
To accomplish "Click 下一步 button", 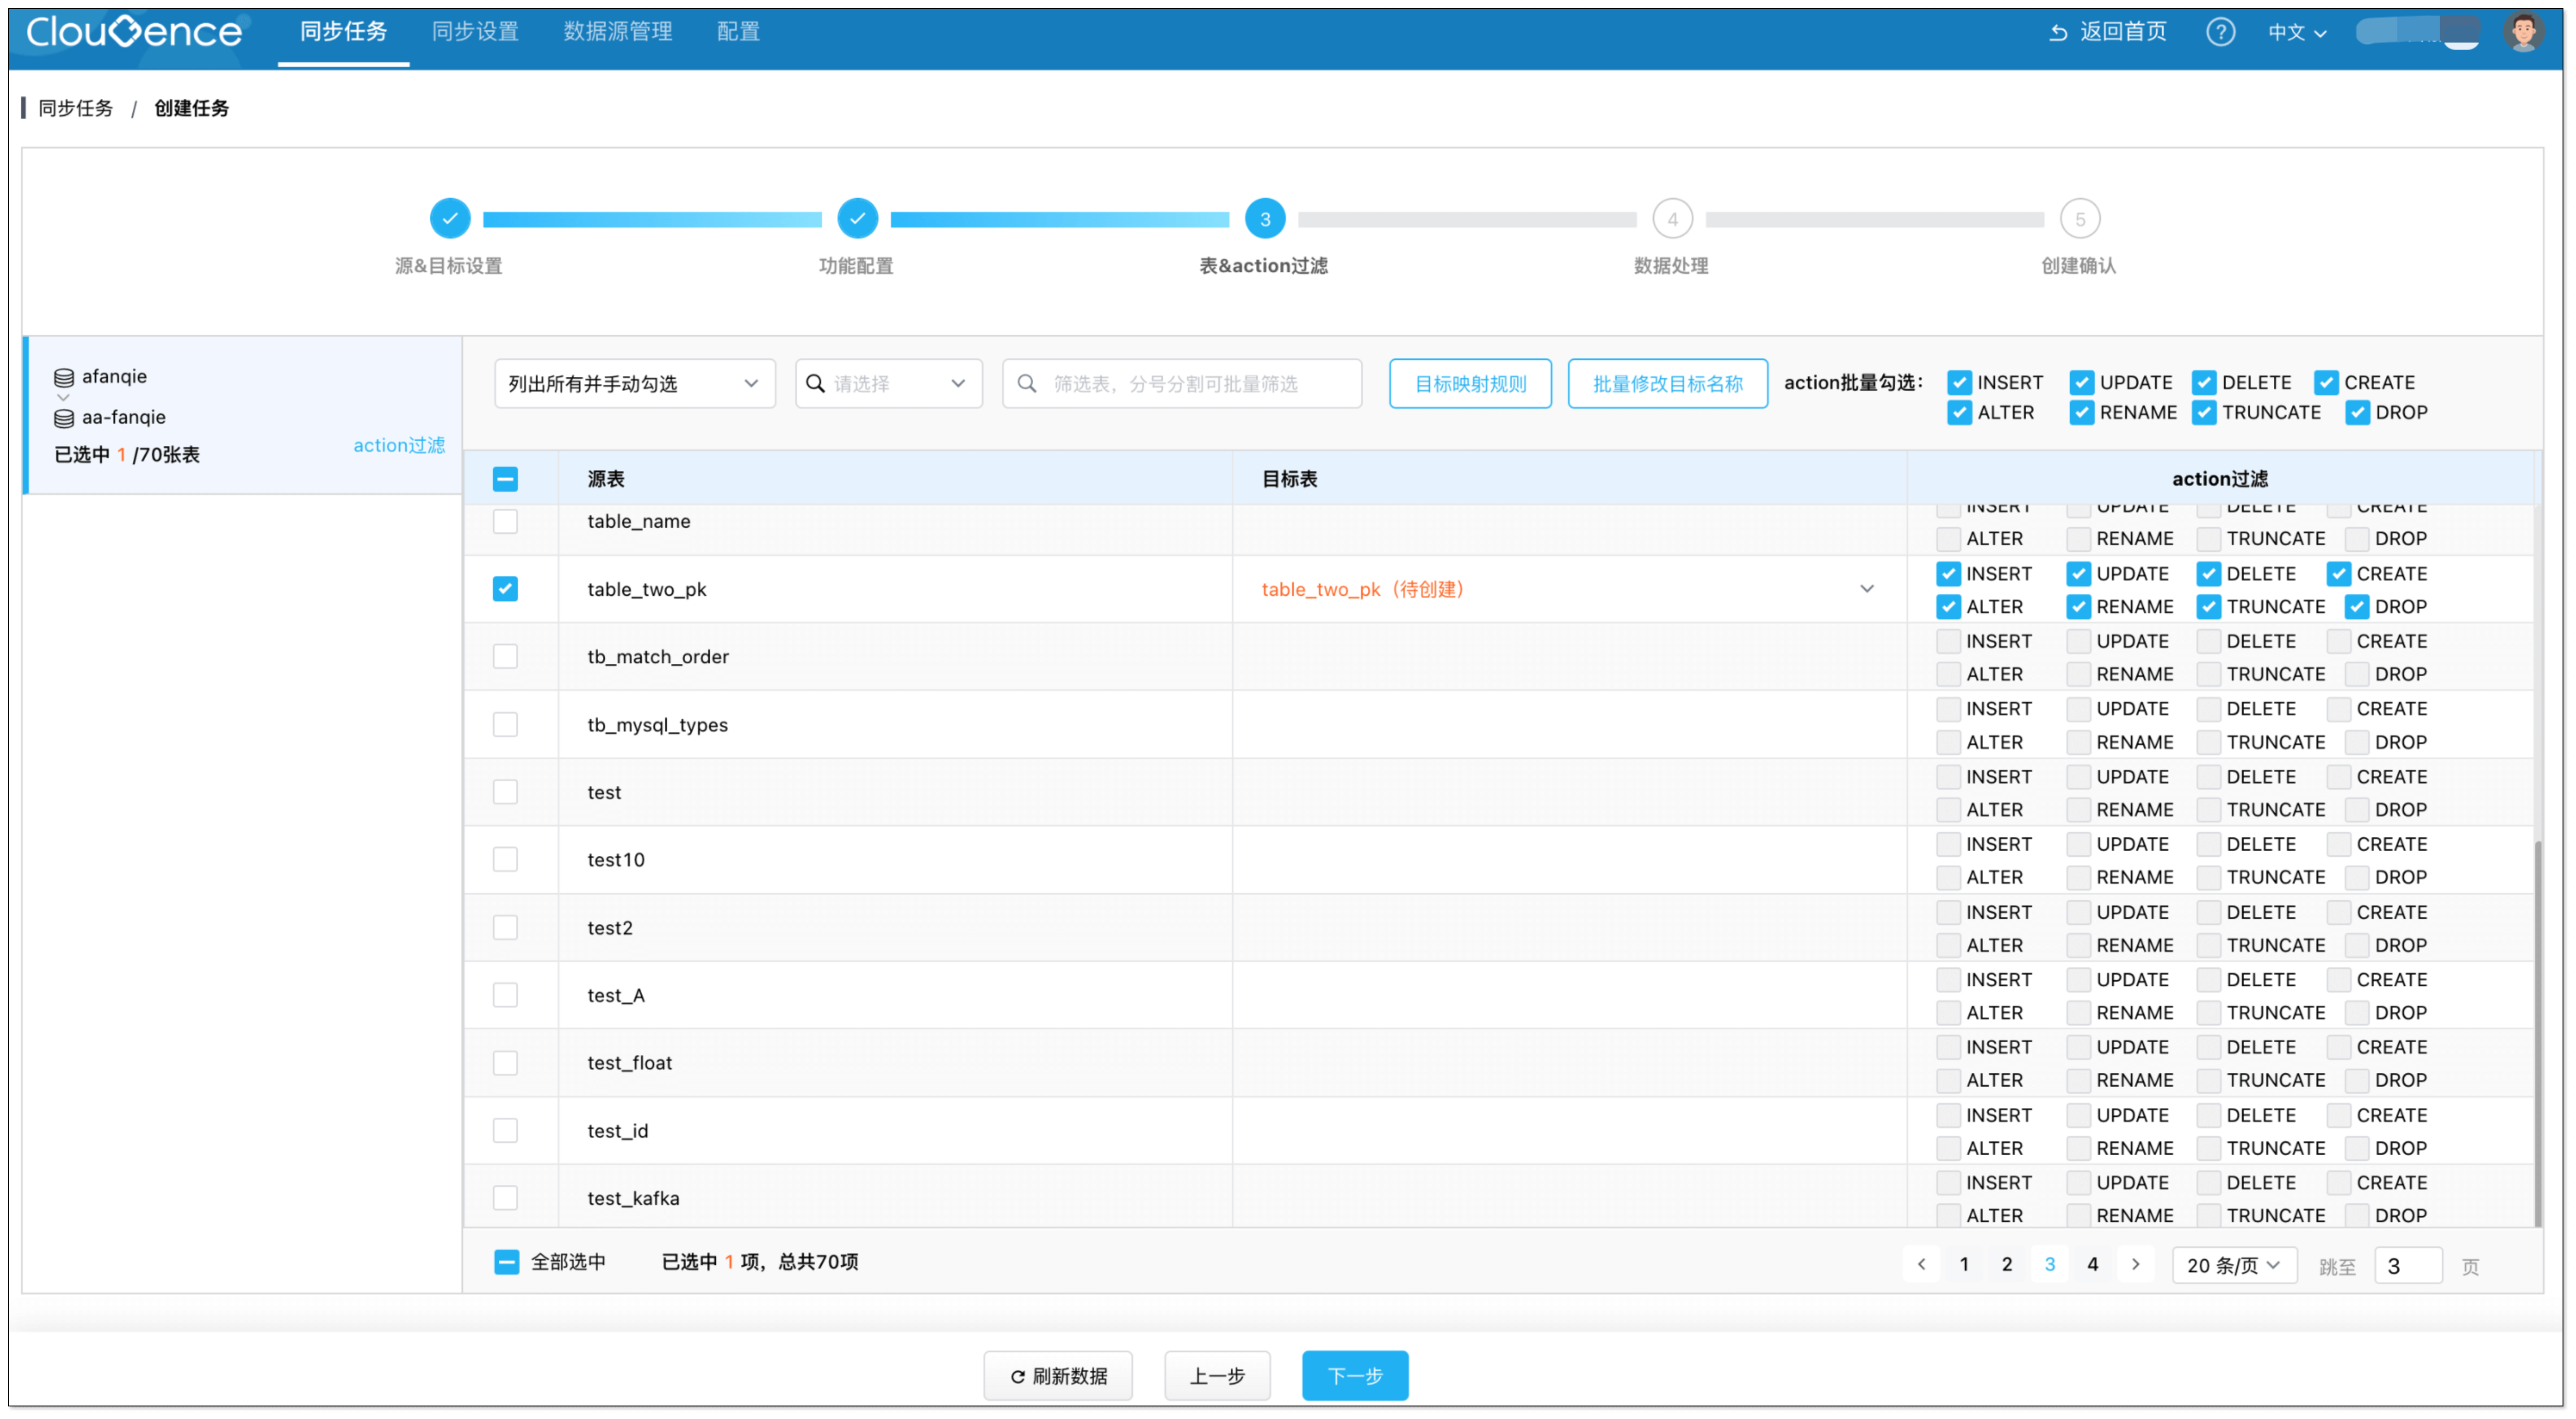I will click(1355, 1377).
